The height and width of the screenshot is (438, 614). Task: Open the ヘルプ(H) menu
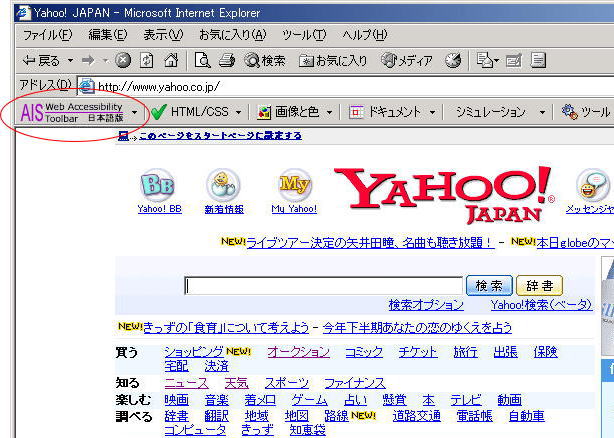coord(365,35)
